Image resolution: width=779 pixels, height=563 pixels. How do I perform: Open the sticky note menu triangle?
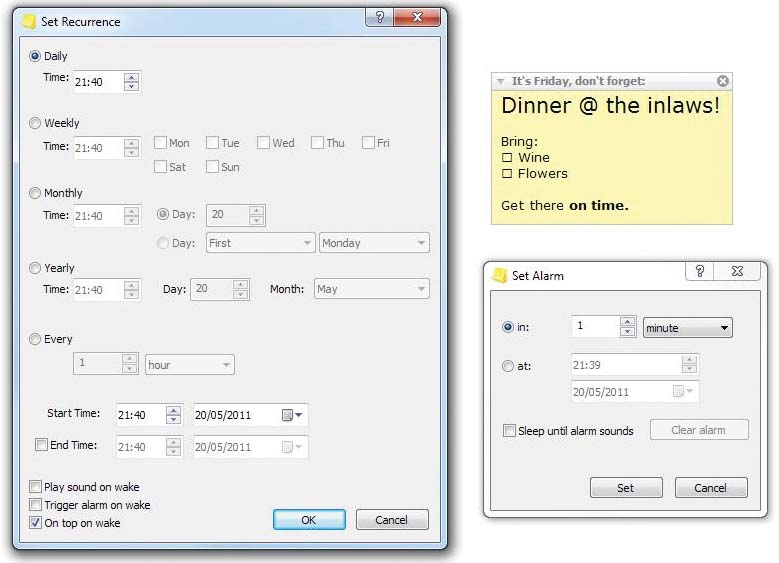click(x=501, y=81)
